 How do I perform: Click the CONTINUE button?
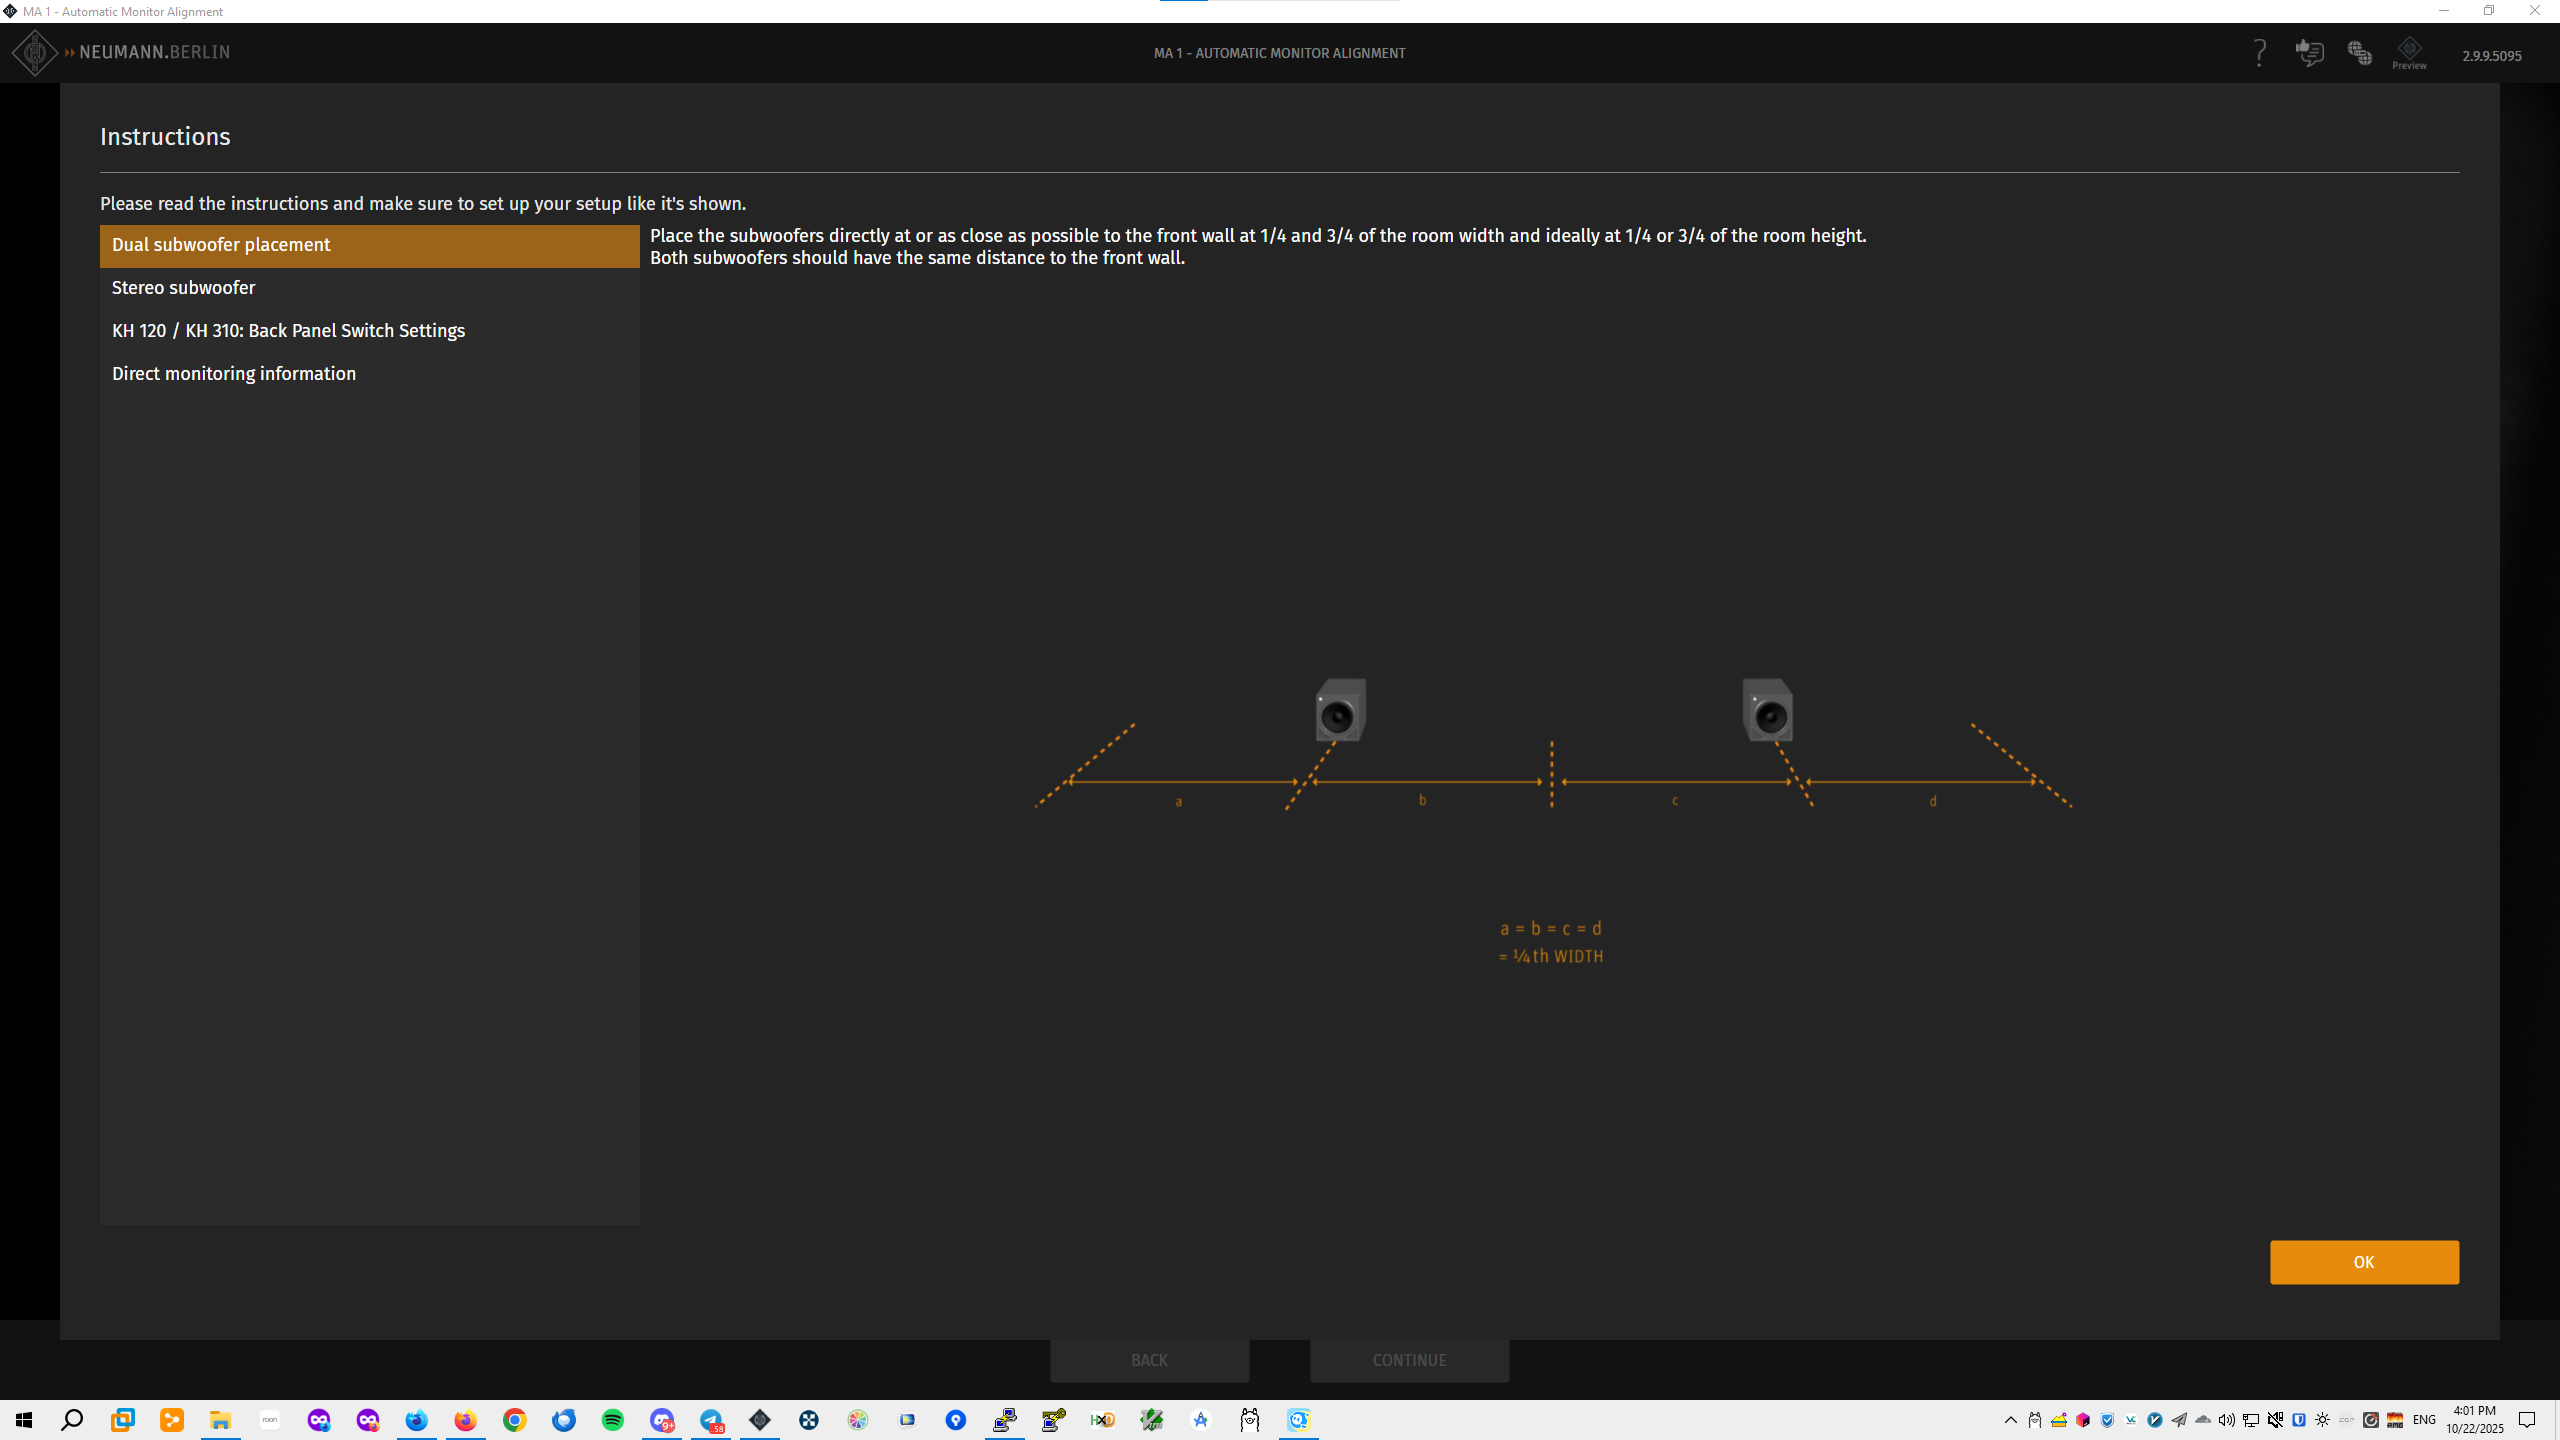[1409, 1360]
